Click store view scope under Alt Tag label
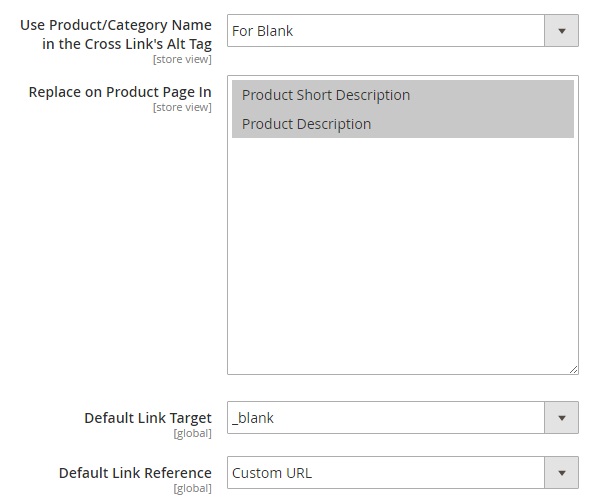This screenshot has width=599, height=501. pyautogui.click(x=182, y=60)
